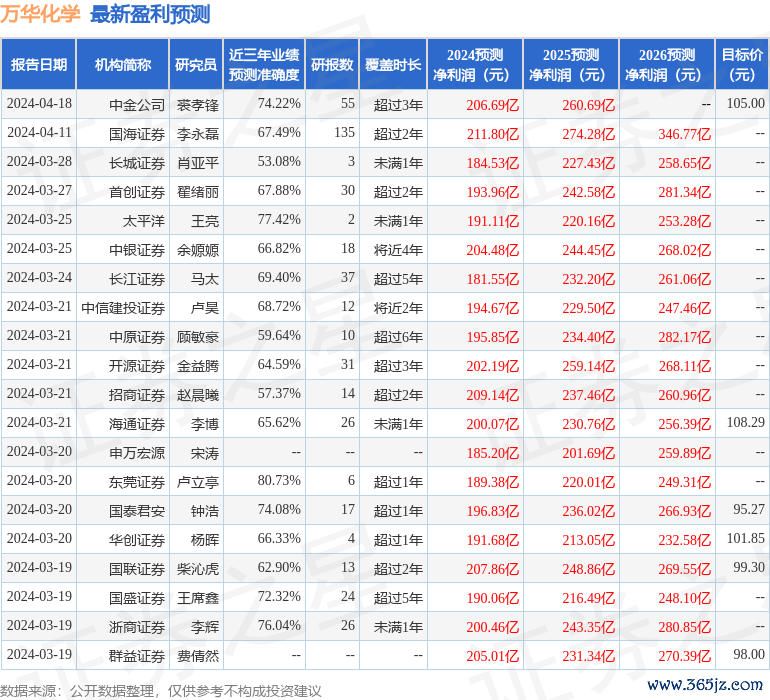Viewport: 770px width, 700px height.
Task: Click the 2026预测净利润 column header
Action: (x=667, y=65)
